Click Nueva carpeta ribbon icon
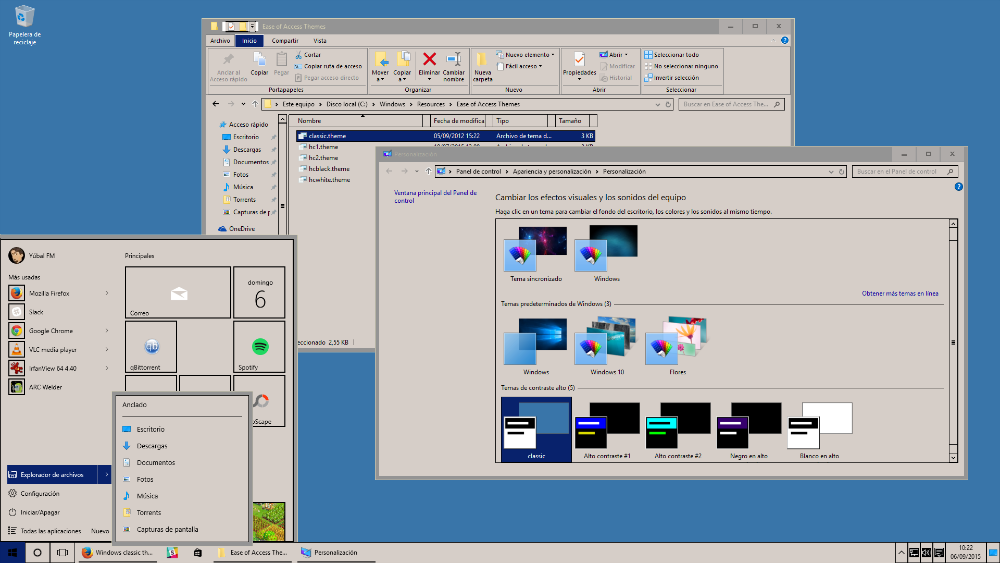This screenshot has height=563, width=1000. 483,67
